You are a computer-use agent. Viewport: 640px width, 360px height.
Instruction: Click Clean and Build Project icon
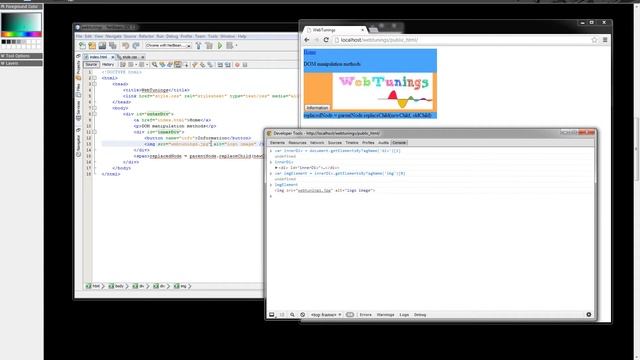click(209, 46)
